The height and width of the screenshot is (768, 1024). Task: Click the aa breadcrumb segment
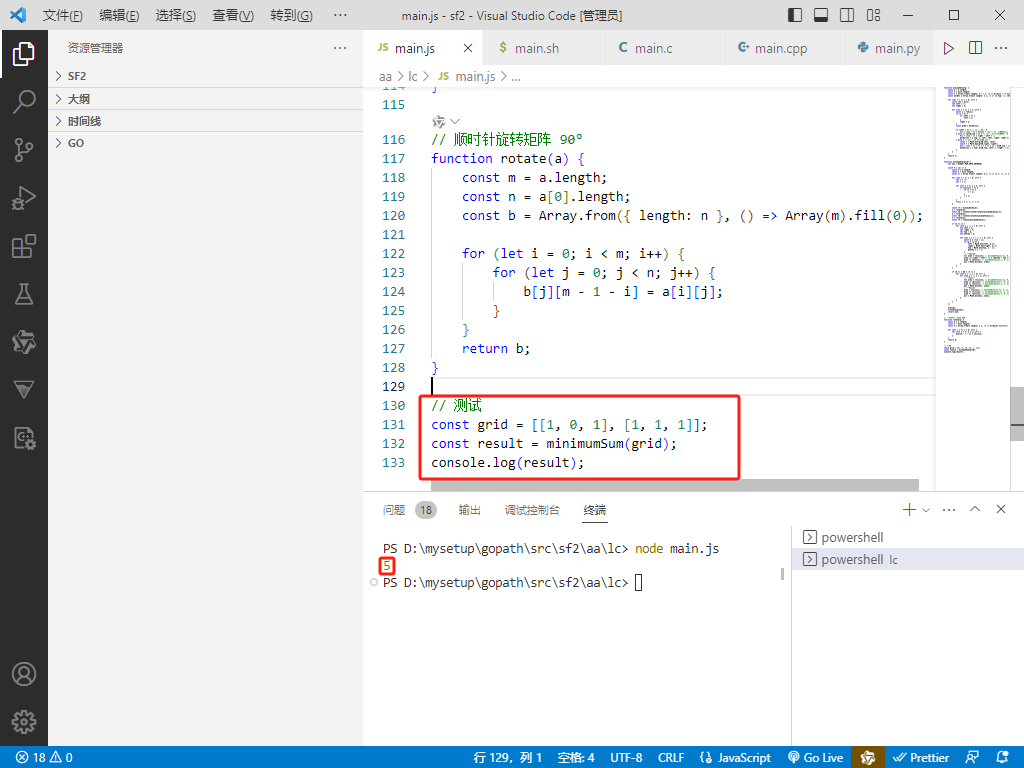click(x=385, y=76)
